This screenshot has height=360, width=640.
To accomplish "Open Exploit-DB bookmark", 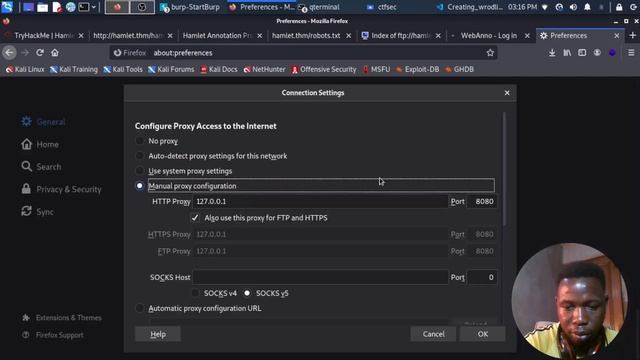I will [x=418, y=69].
